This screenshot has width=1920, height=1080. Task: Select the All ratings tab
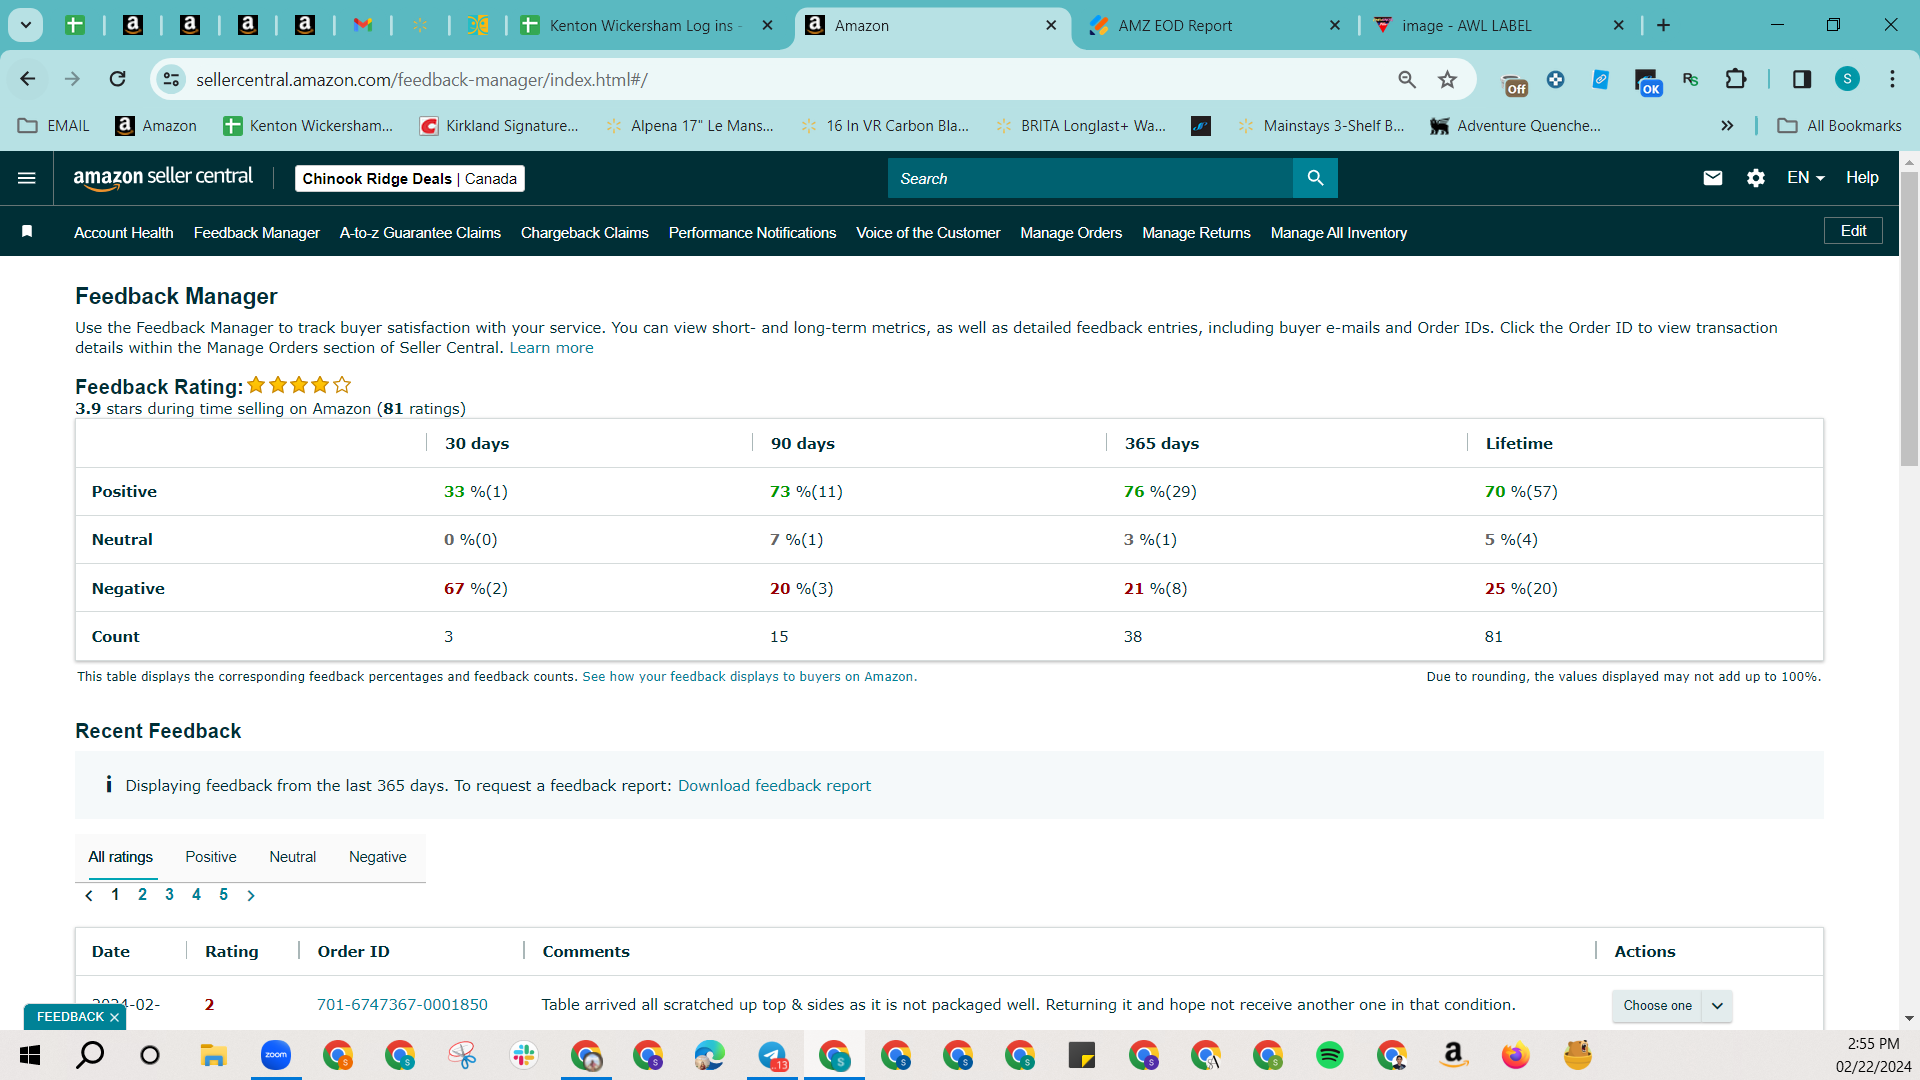120,857
